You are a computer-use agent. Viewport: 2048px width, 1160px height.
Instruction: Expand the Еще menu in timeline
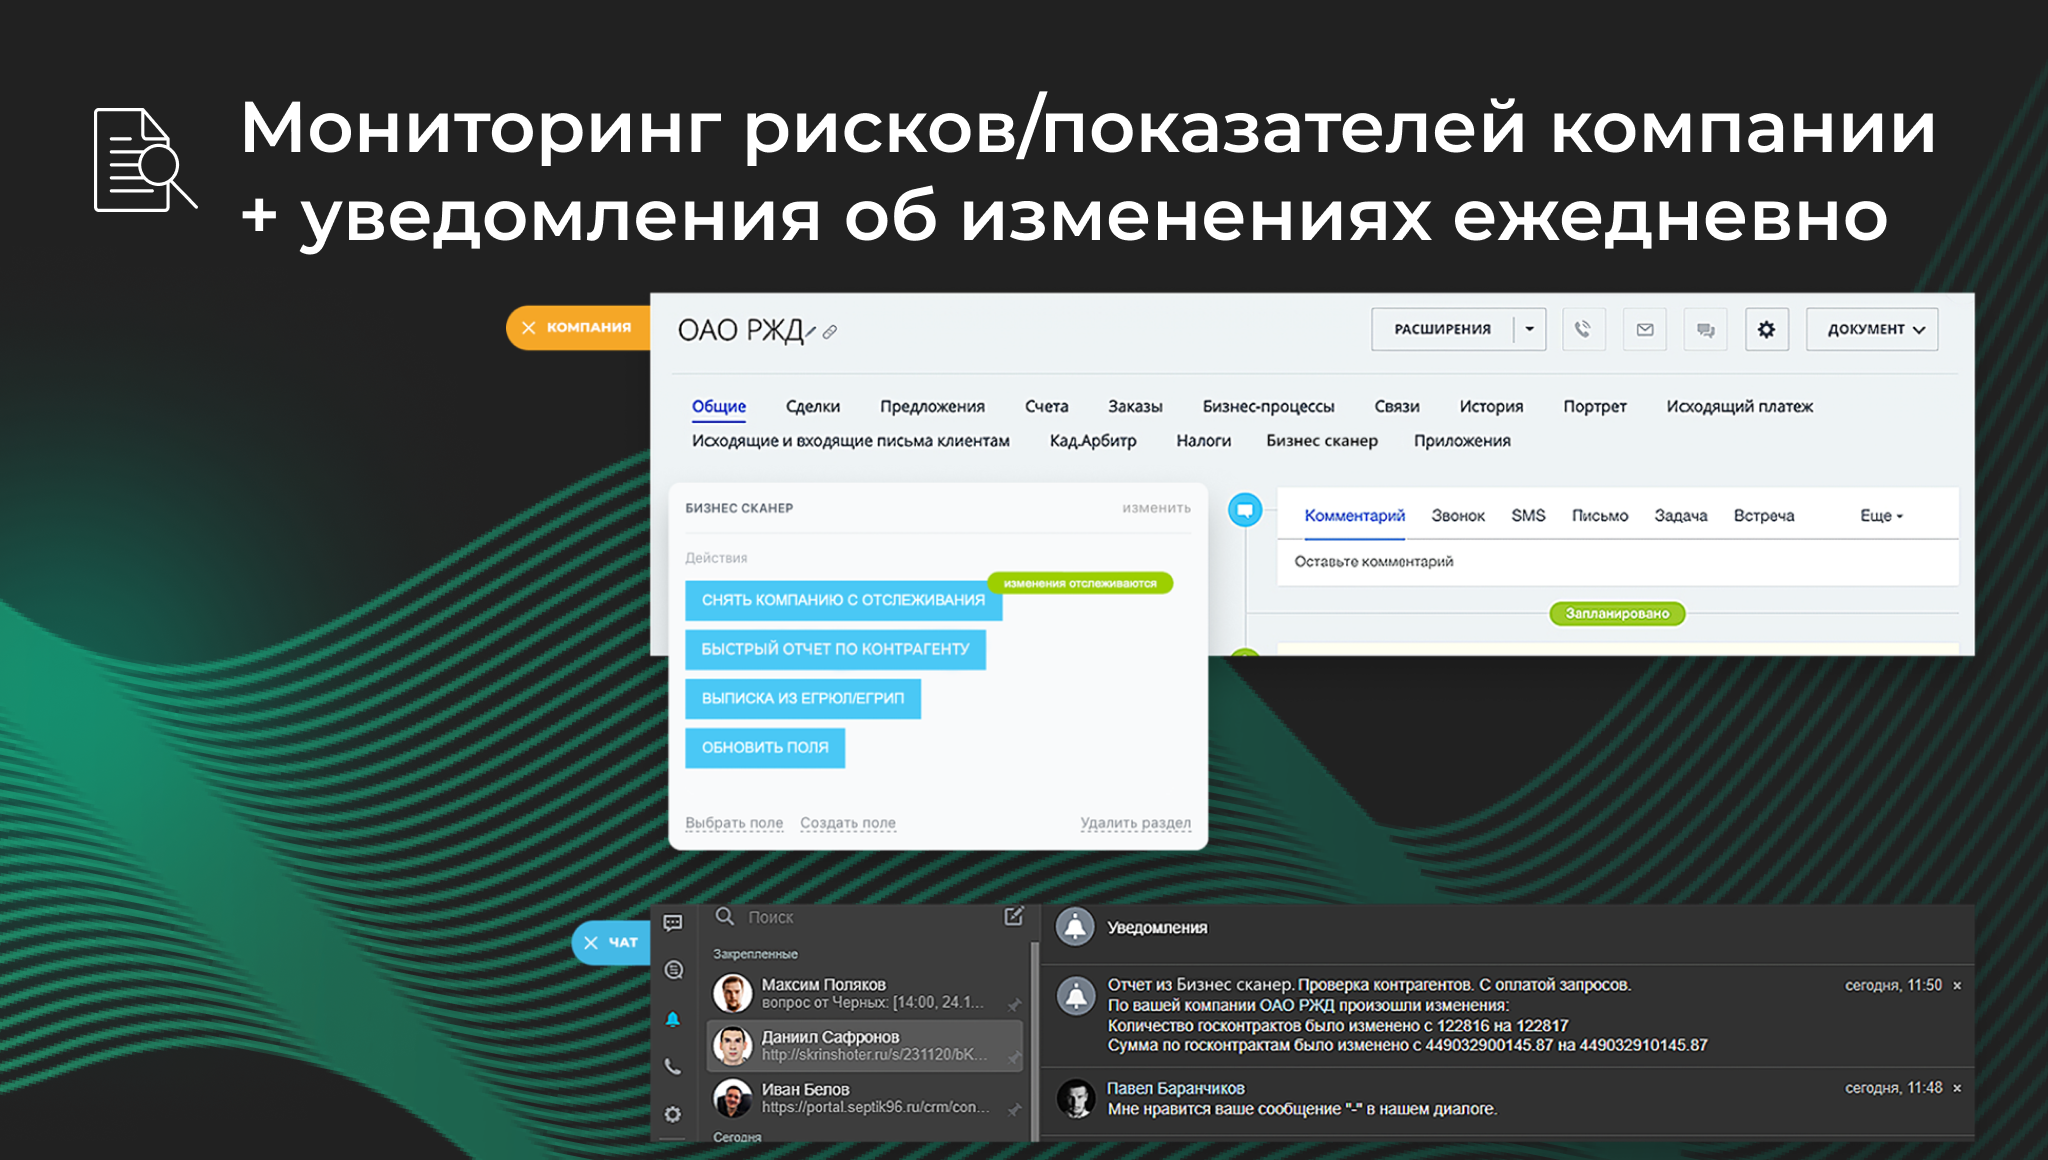coord(1881,516)
